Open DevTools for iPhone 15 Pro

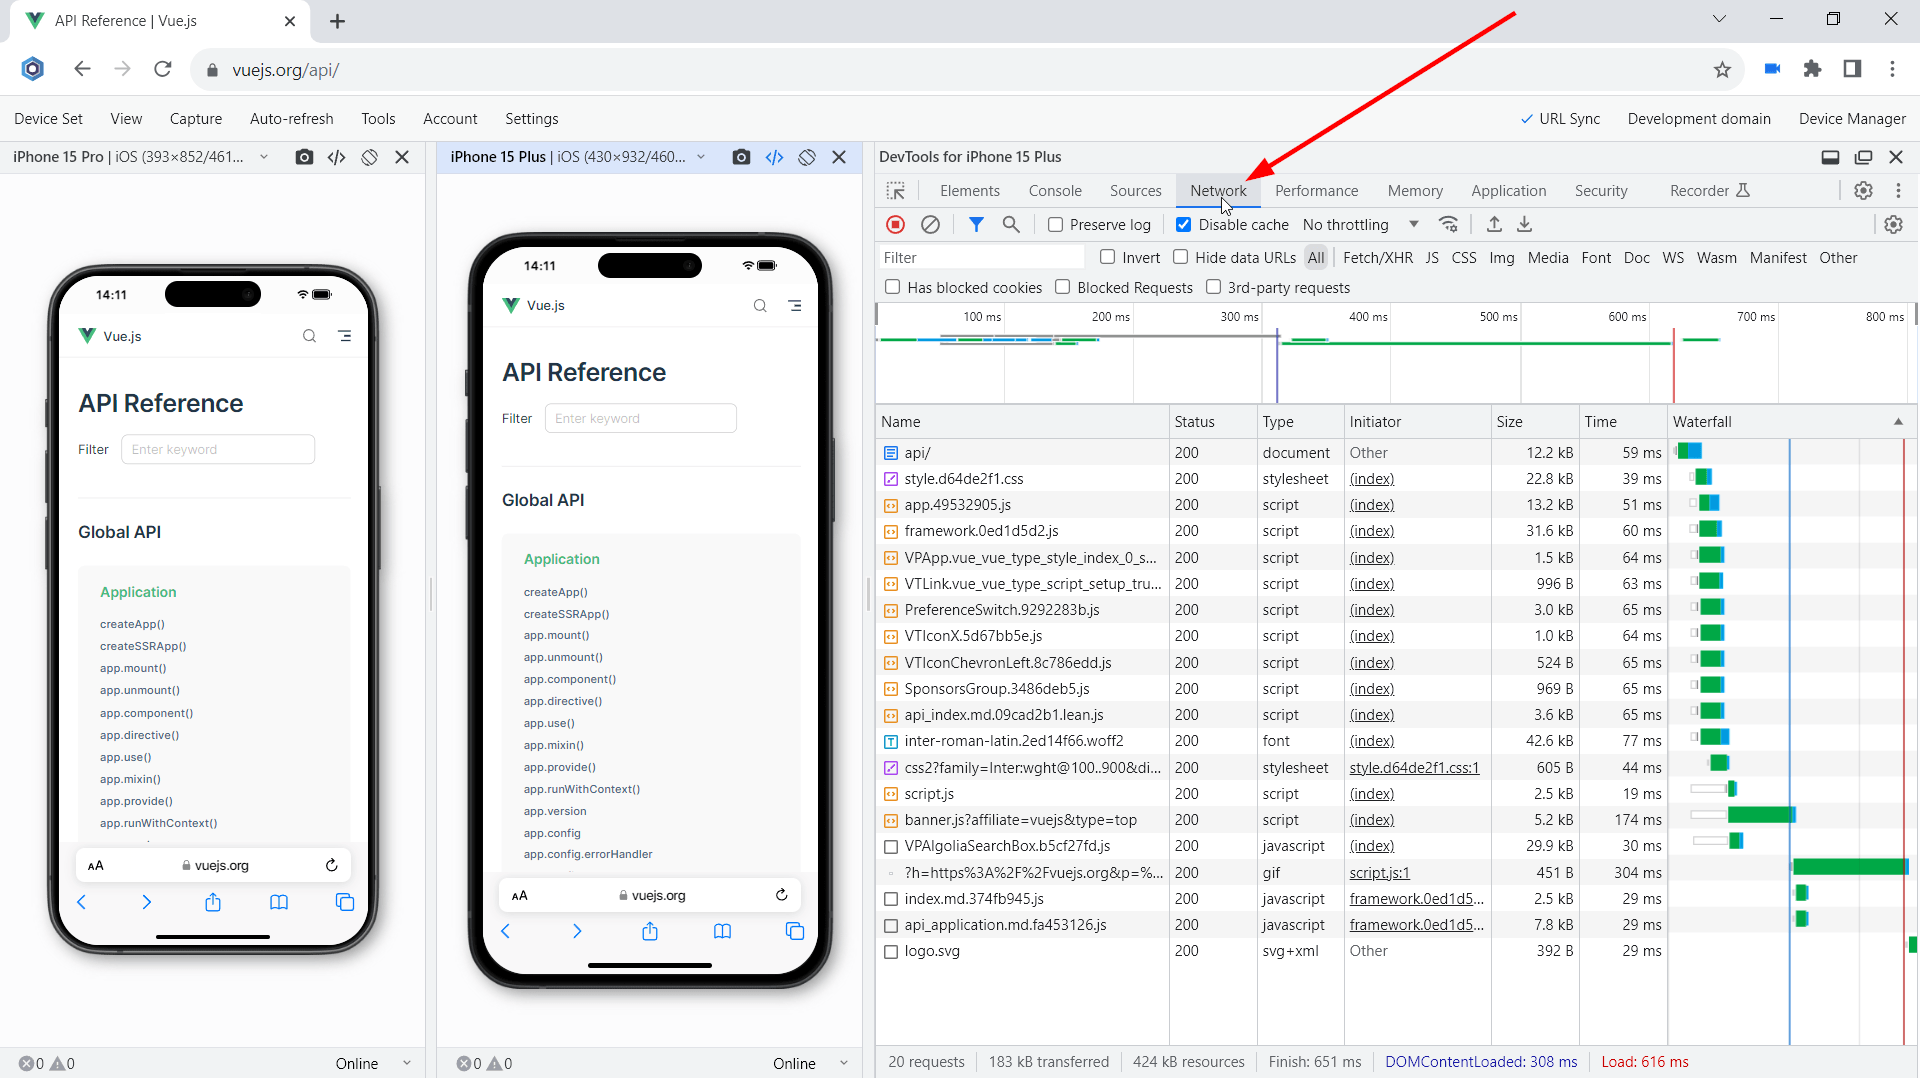(x=337, y=157)
